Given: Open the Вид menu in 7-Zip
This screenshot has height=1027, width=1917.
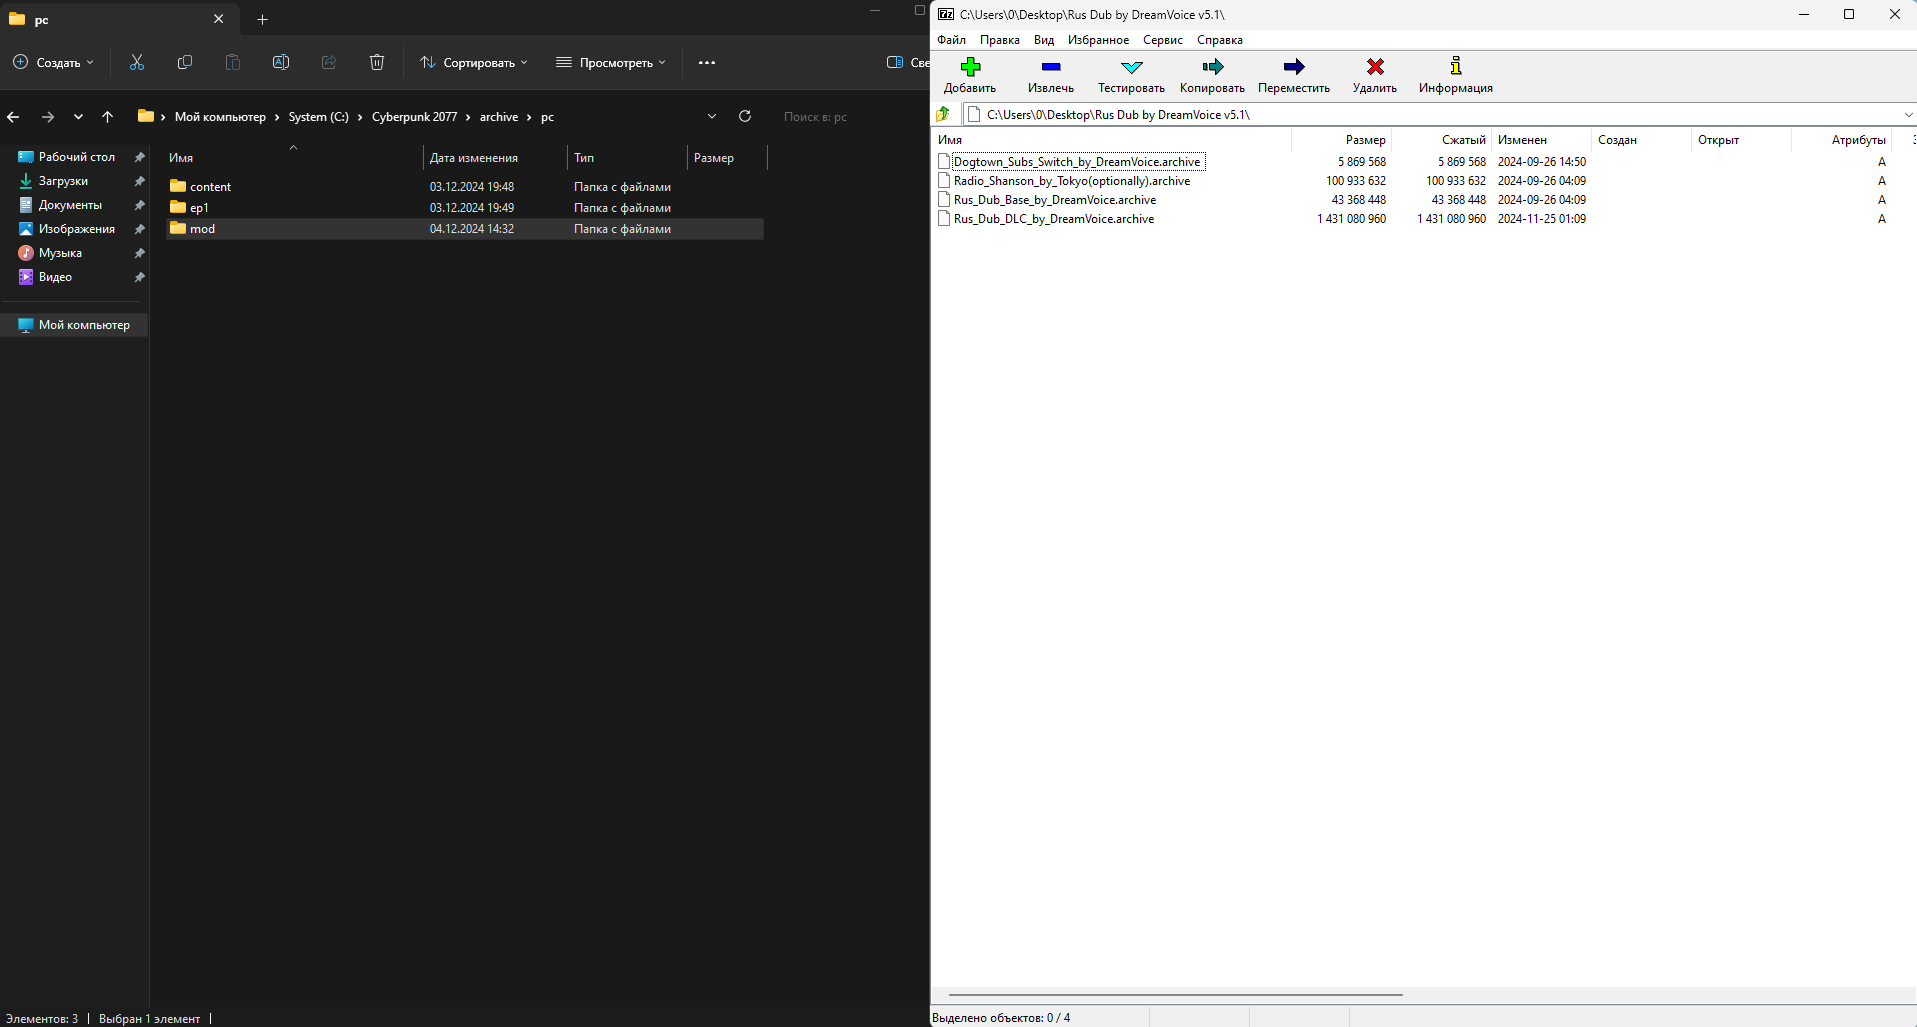Looking at the screenshot, I should click(1044, 40).
